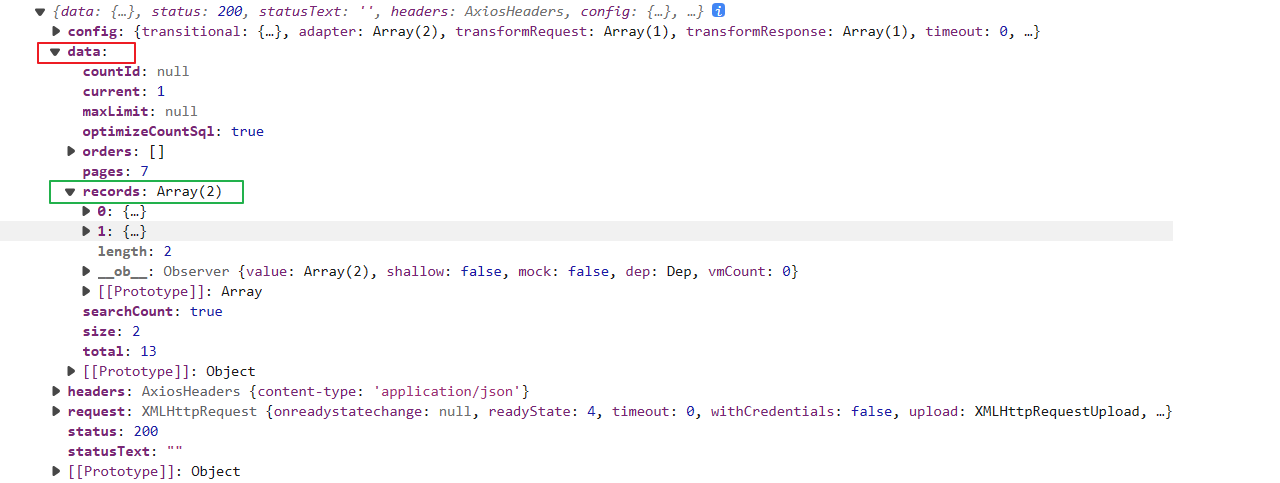Expand the headers AxiosHeaders object
The width and height of the screenshot is (1280, 483).
(x=57, y=392)
